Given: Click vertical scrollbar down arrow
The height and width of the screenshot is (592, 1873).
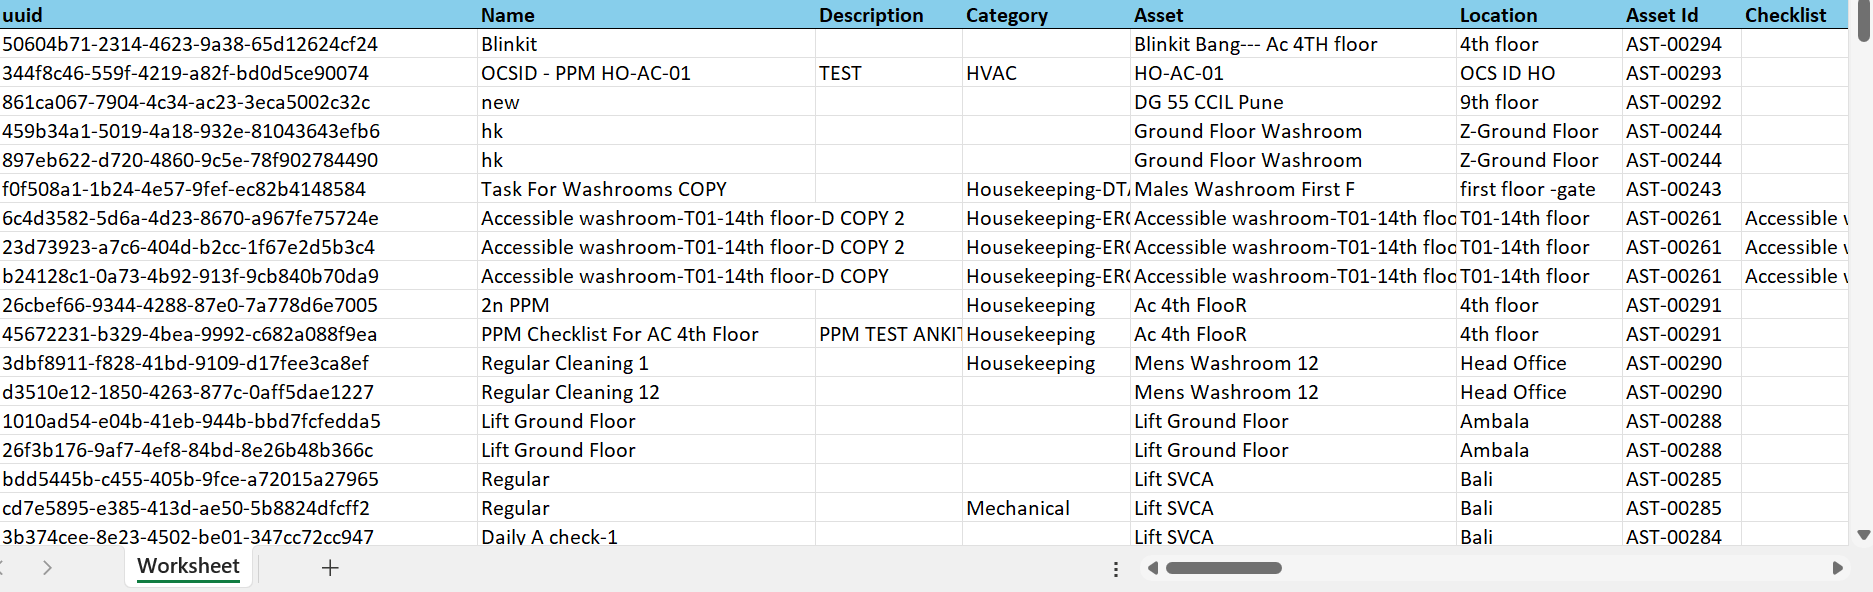Looking at the screenshot, I should point(1863,535).
